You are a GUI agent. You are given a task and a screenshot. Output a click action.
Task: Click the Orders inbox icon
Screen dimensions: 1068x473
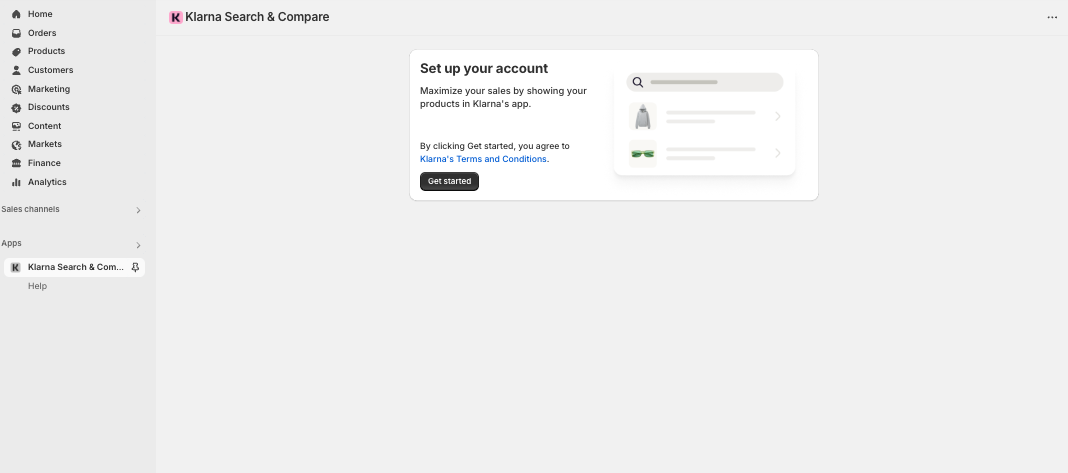(16, 33)
